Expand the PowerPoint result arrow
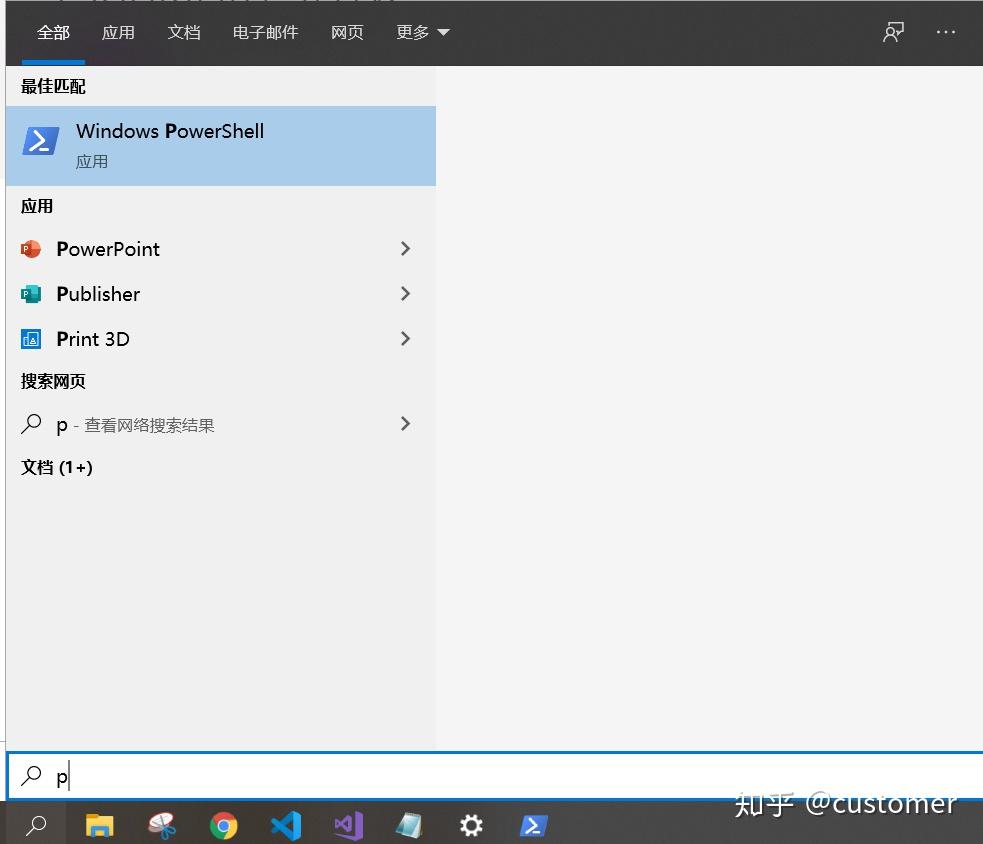983x844 pixels. tap(405, 249)
